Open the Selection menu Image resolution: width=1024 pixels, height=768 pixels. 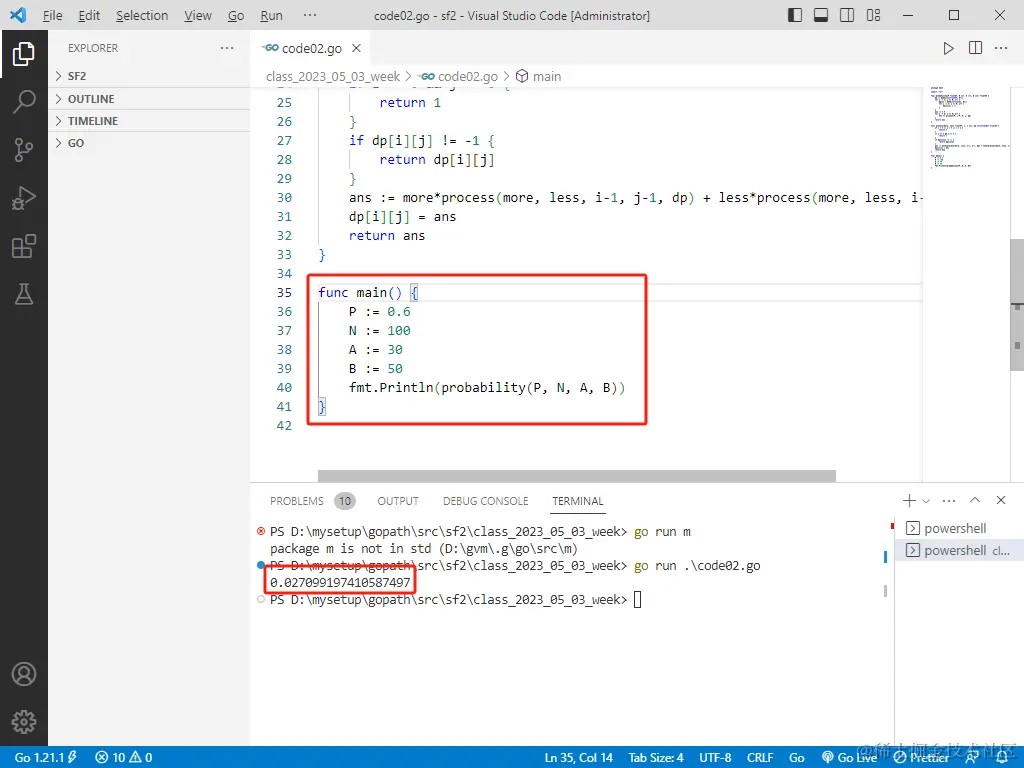tap(142, 16)
